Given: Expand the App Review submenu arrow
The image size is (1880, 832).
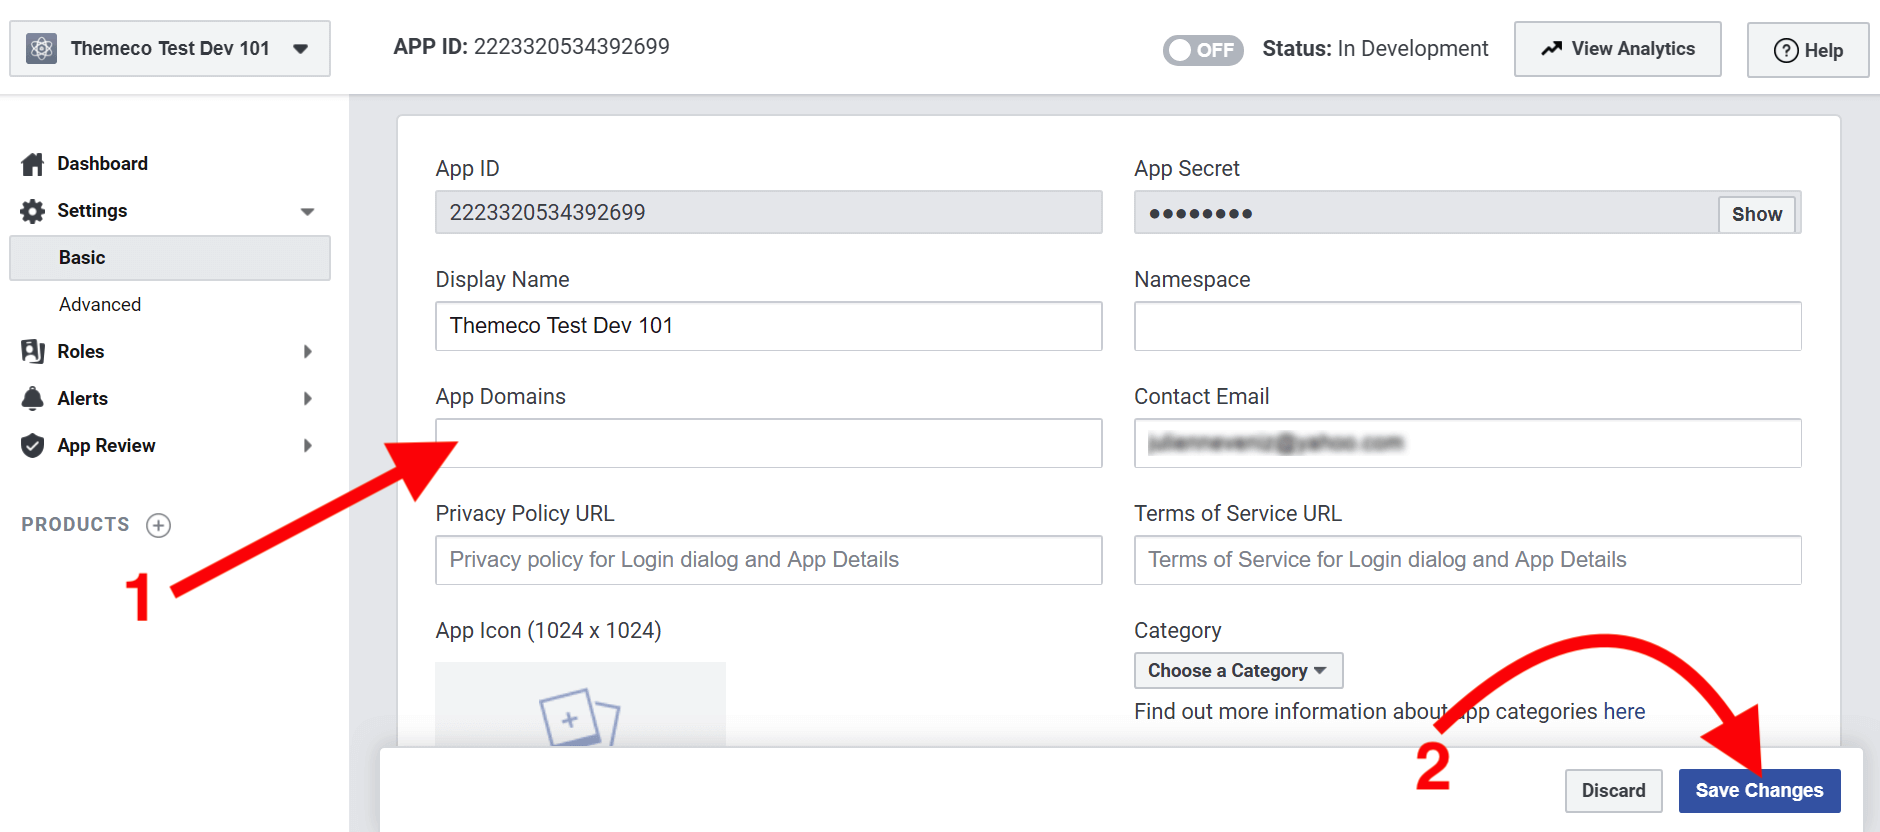Looking at the screenshot, I should pyautogui.click(x=308, y=445).
